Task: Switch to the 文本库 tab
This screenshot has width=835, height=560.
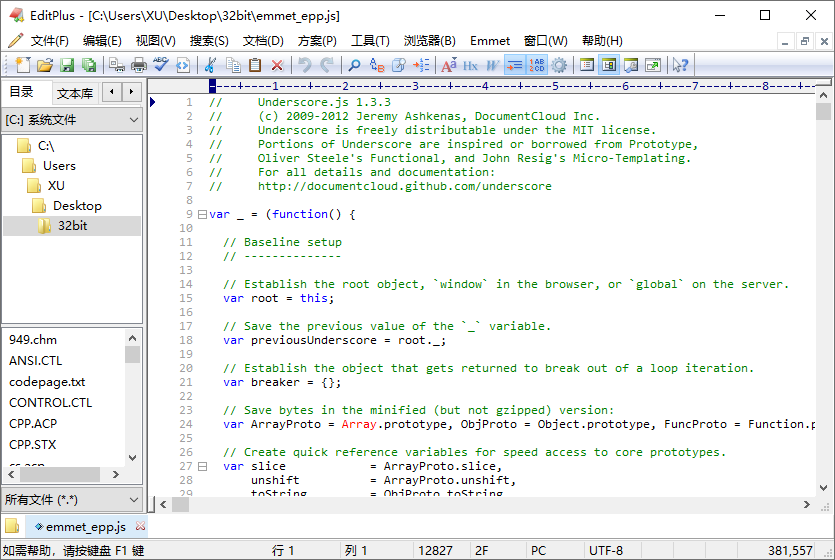Action: (x=75, y=94)
